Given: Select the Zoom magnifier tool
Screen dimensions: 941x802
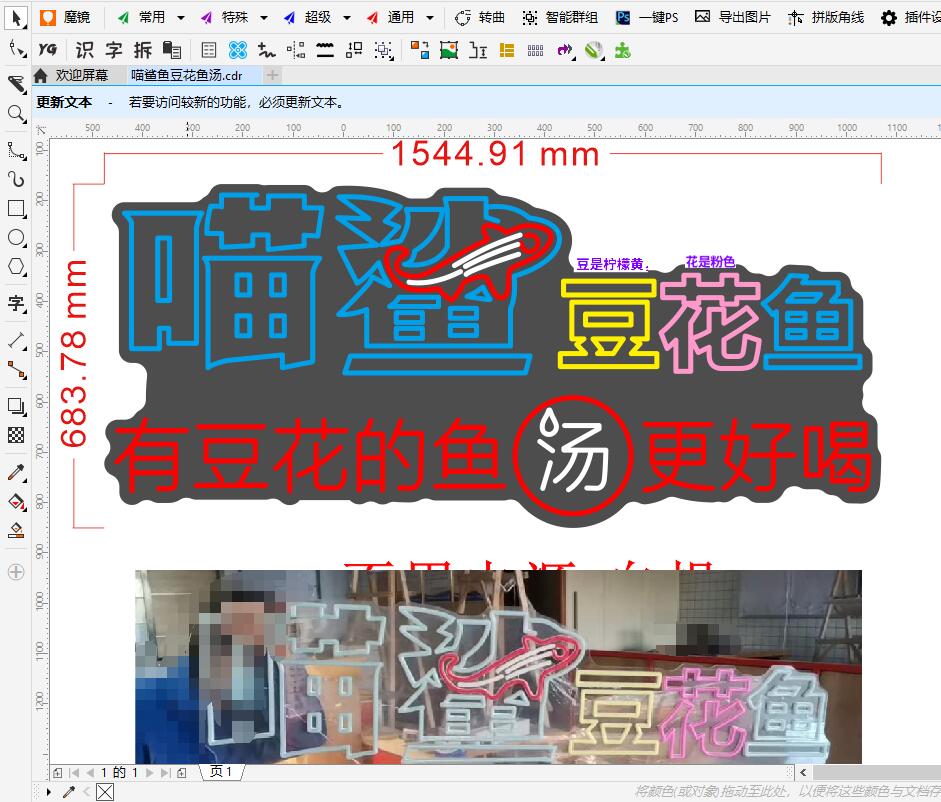Looking at the screenshot, I should tap(16, 114).
